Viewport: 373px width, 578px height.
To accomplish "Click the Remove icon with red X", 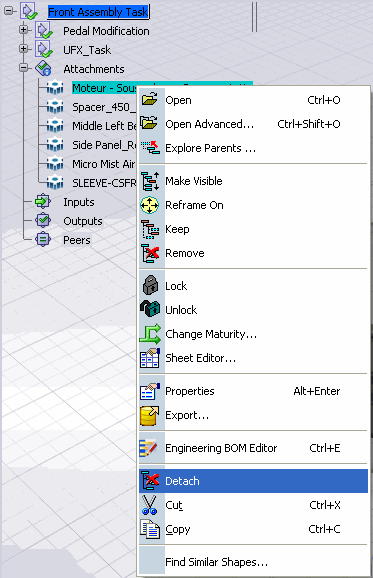I will (x=150, y=253).
